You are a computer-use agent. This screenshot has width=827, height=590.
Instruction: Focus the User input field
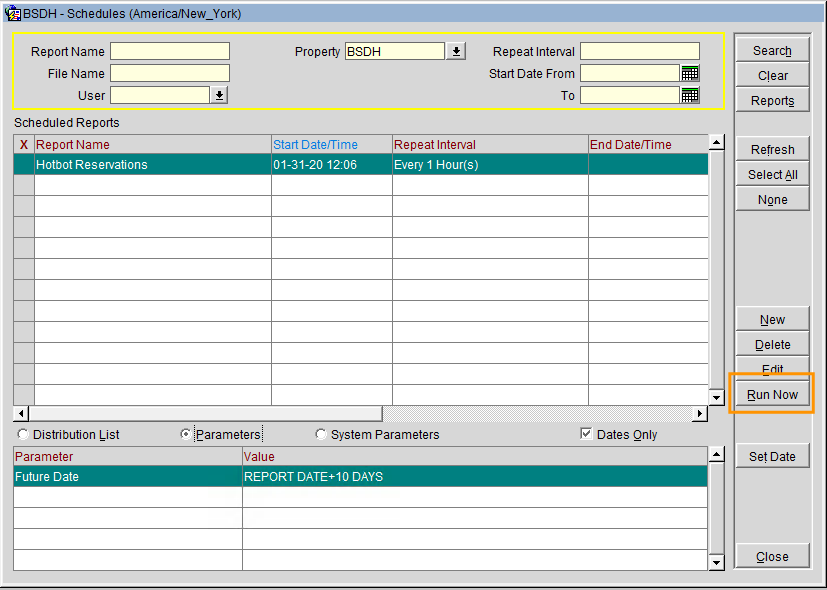point(160,95)
